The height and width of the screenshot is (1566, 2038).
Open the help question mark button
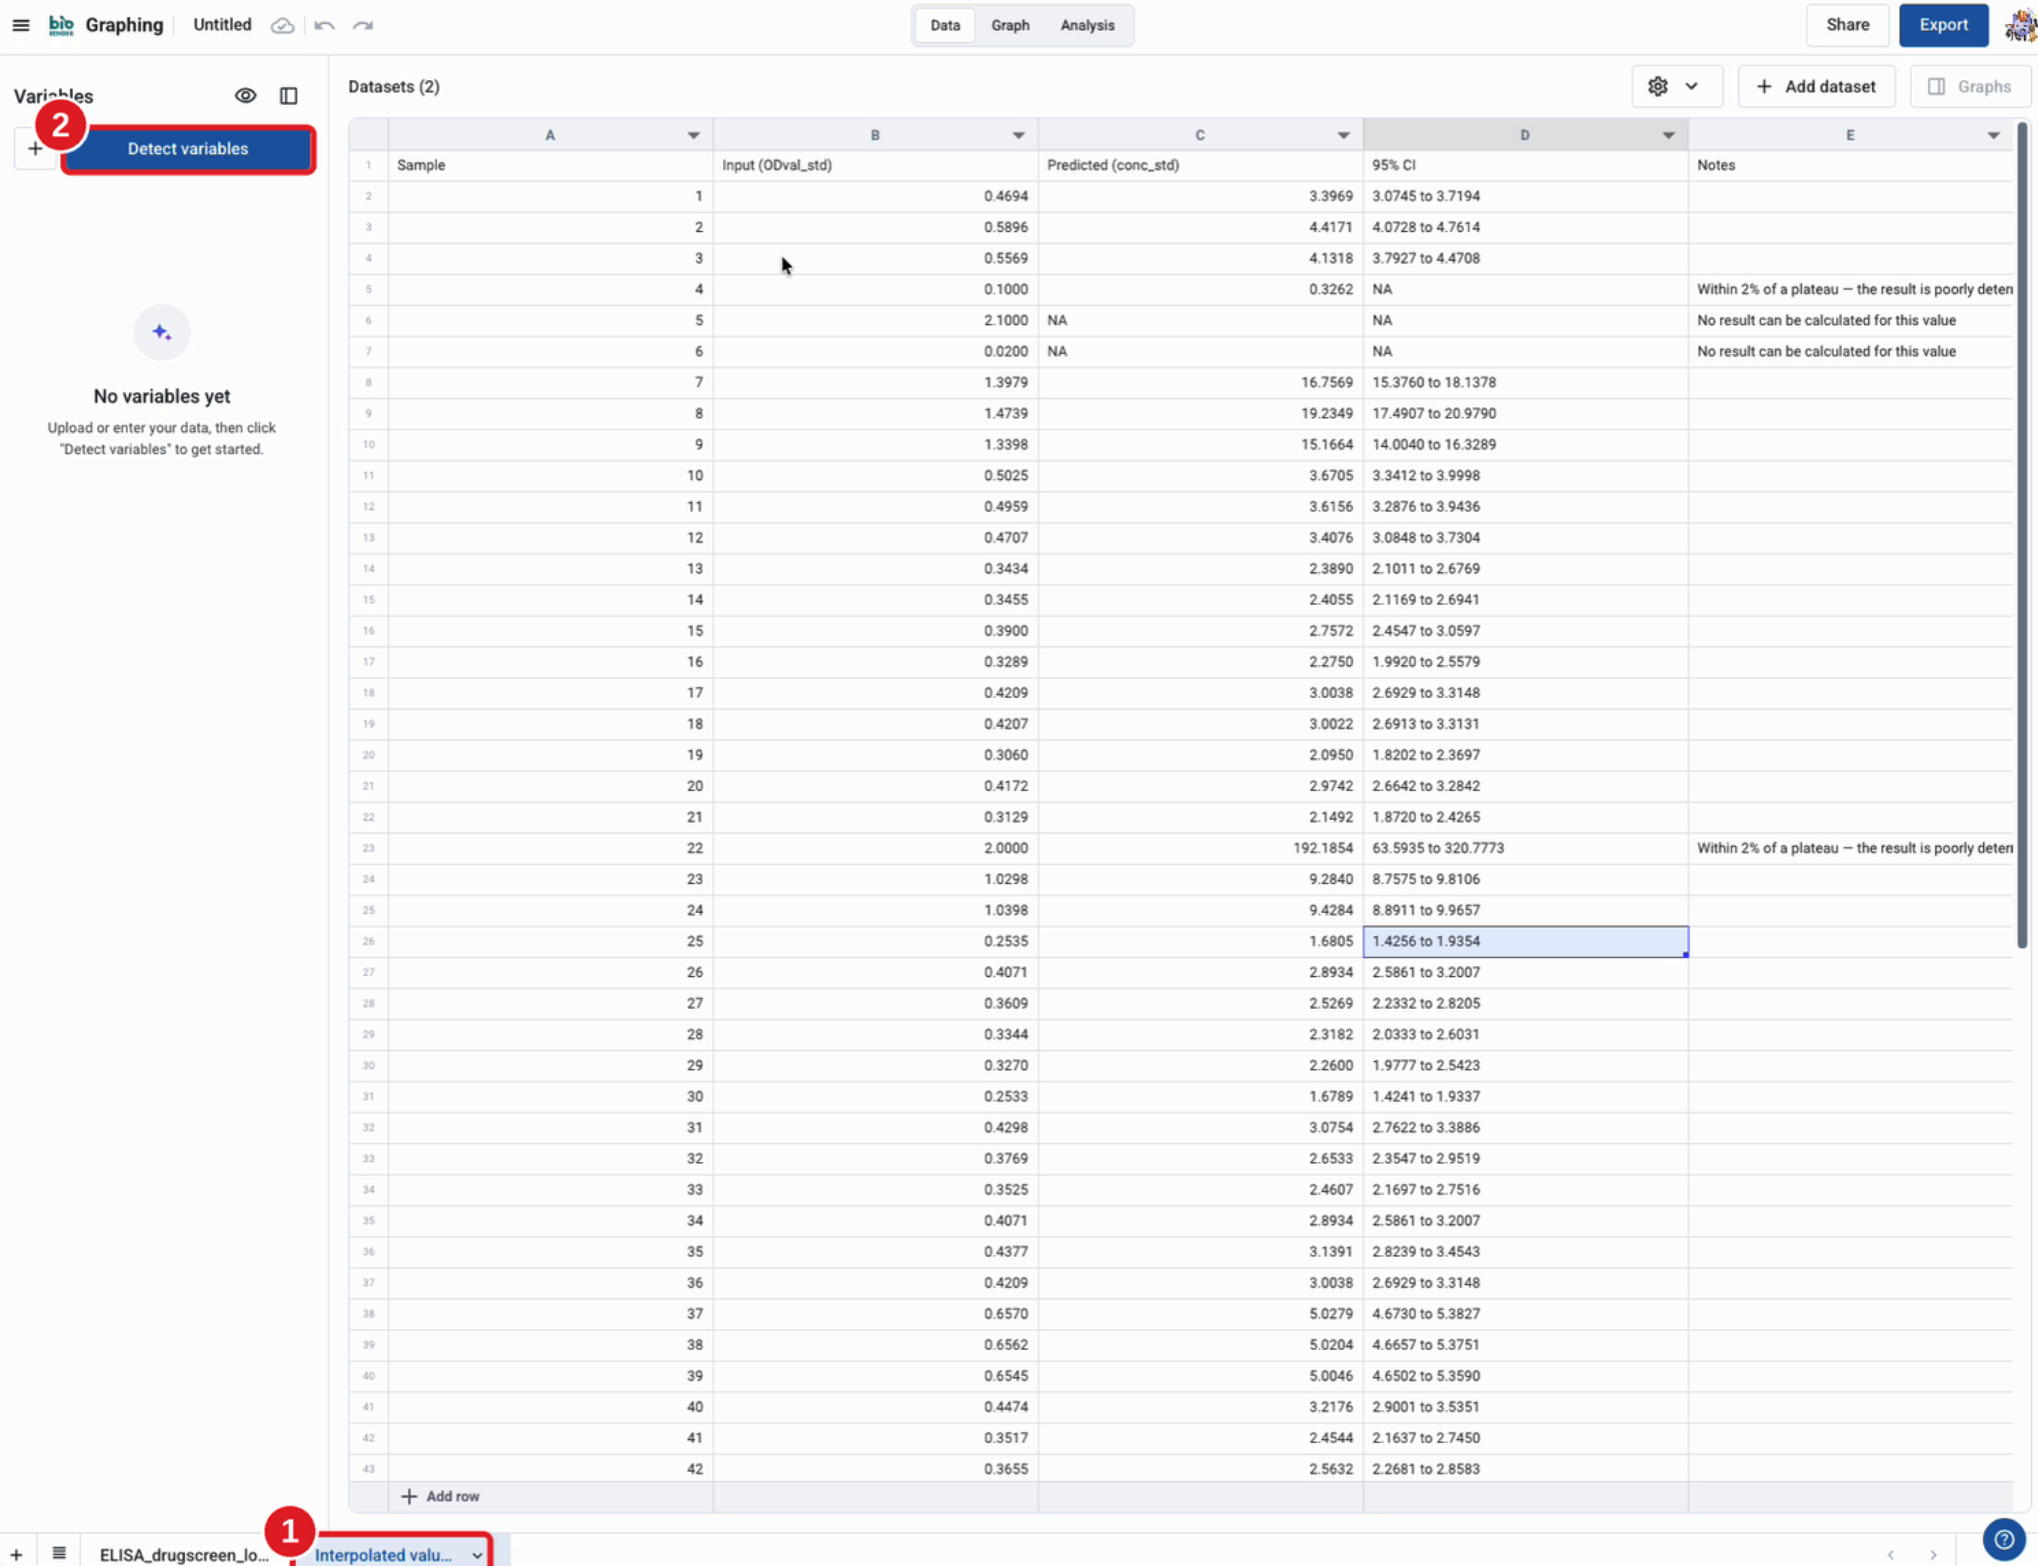pyautogui.click(x=2004, y=1539)
